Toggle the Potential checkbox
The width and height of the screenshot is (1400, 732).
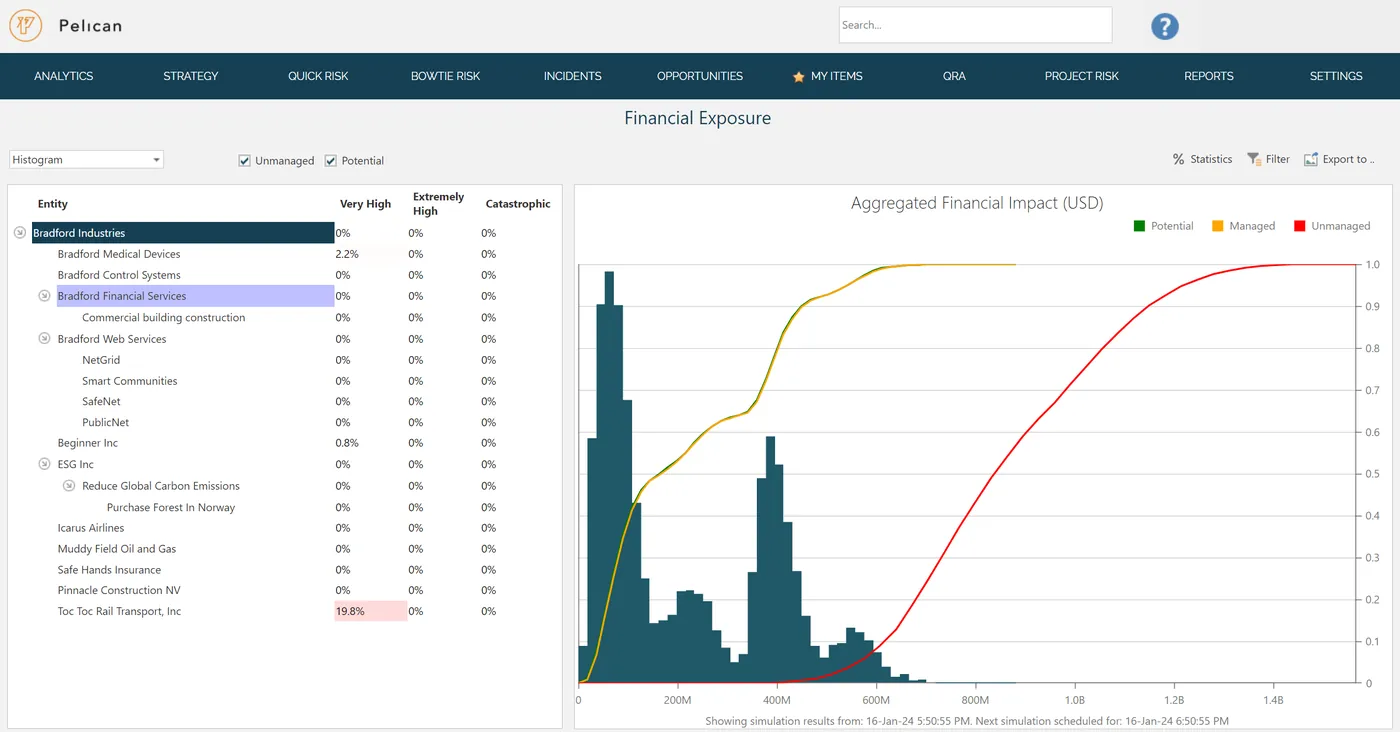331,161
